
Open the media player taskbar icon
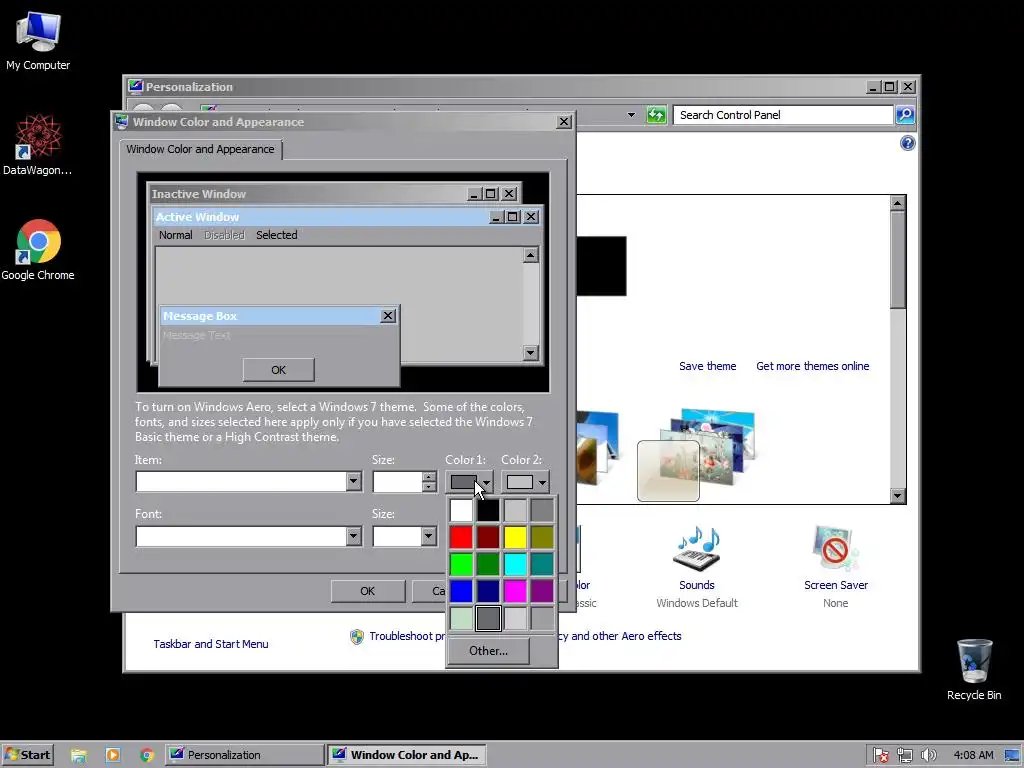coord(113,755)
